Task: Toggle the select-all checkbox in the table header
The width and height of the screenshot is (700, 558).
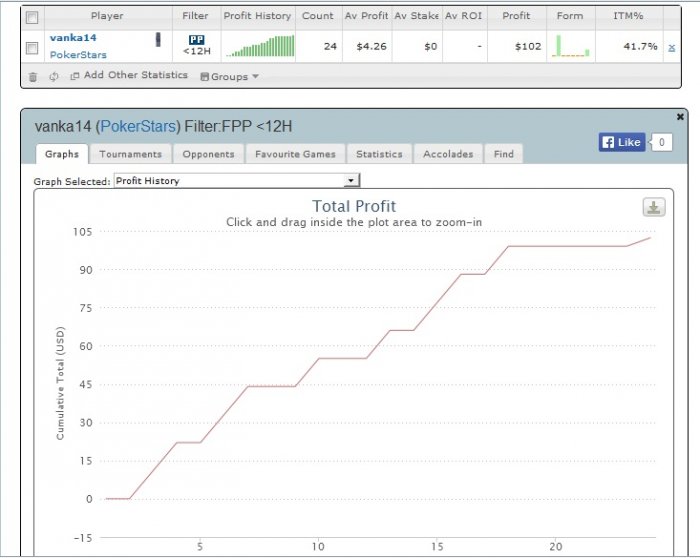Action: [x=32, y=17]
